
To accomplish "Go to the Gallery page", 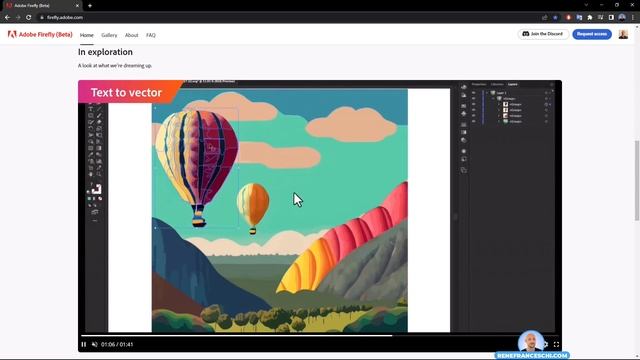I will point(109,35).
